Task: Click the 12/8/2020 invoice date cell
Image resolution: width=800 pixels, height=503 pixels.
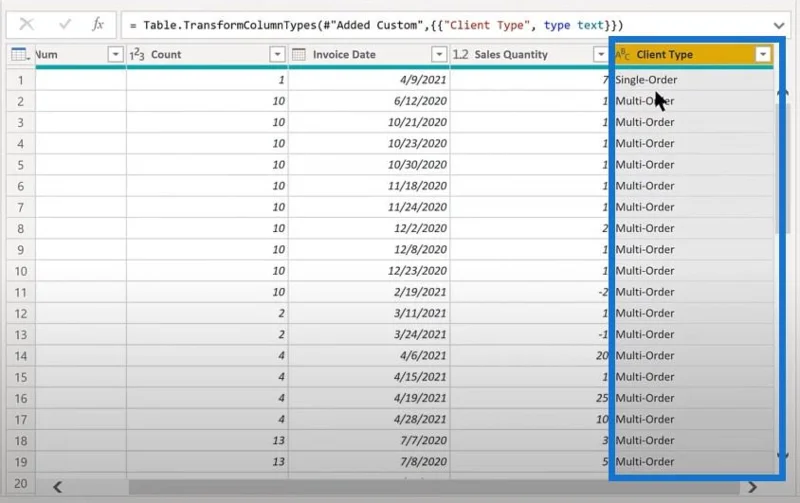Action: [x=369, y=249]
